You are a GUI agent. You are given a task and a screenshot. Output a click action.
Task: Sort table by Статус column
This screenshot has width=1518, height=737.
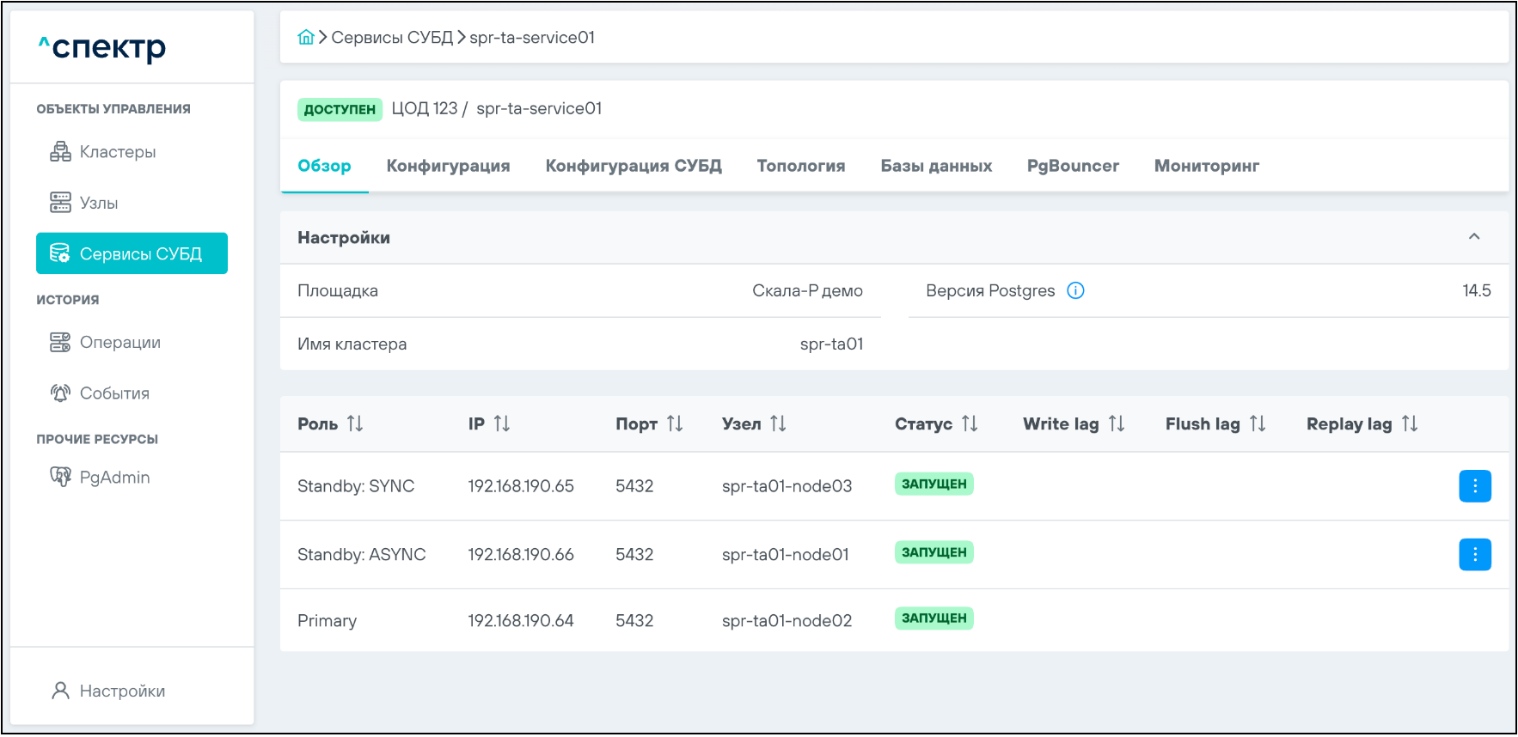[969, 424]
